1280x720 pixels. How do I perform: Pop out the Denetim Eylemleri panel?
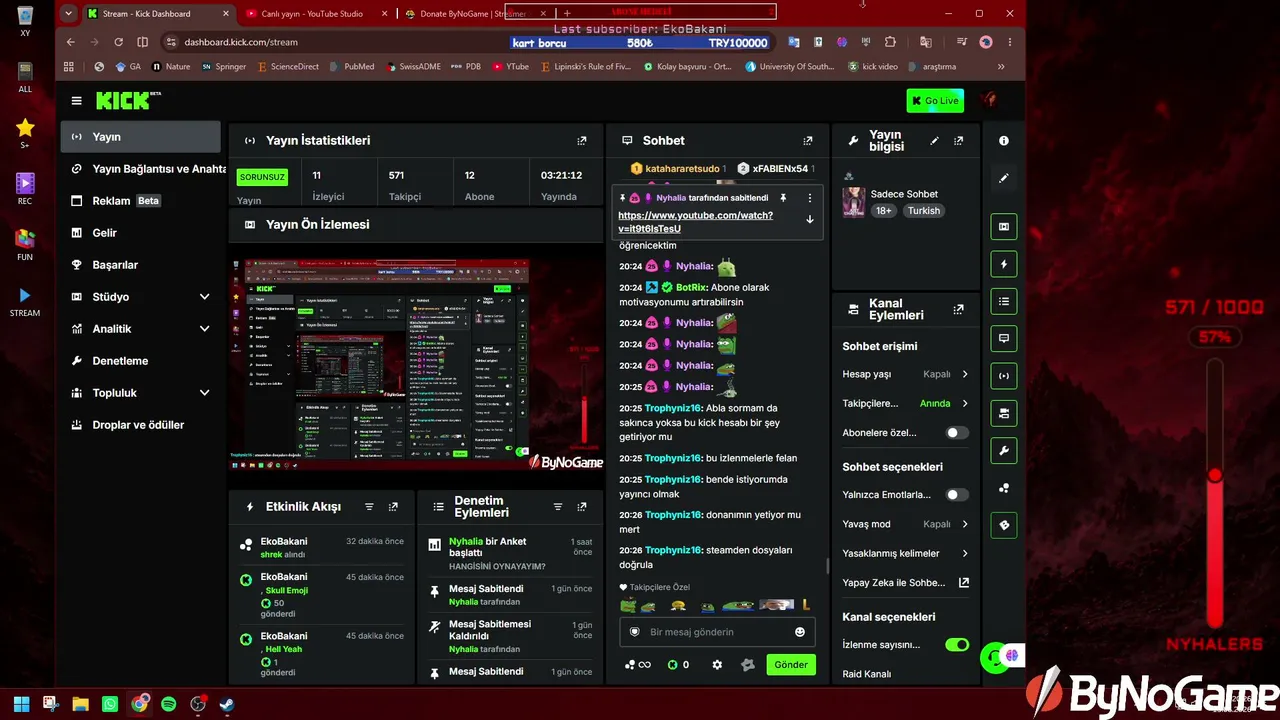pos(582,507)
